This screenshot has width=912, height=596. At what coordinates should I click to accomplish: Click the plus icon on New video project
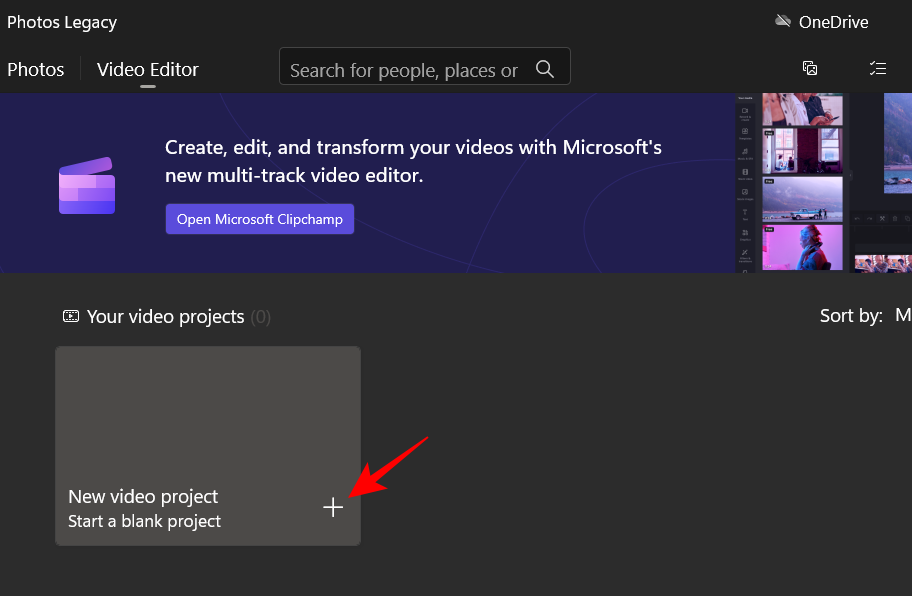point(333,508)
